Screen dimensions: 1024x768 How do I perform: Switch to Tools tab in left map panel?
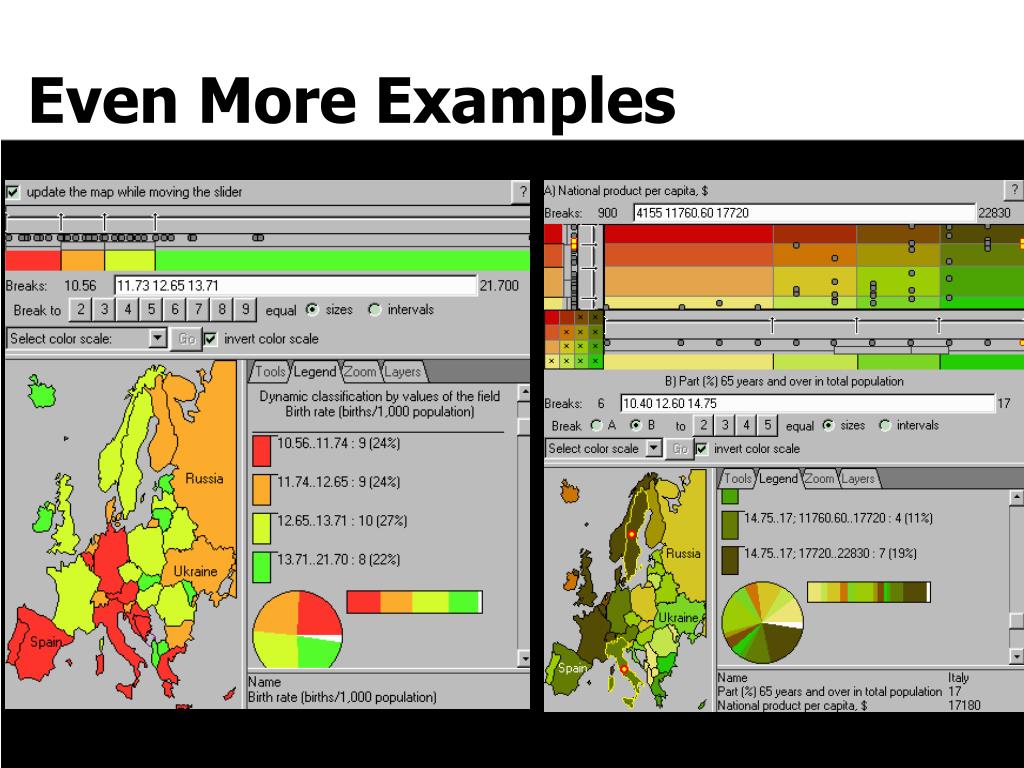point(269,372)
